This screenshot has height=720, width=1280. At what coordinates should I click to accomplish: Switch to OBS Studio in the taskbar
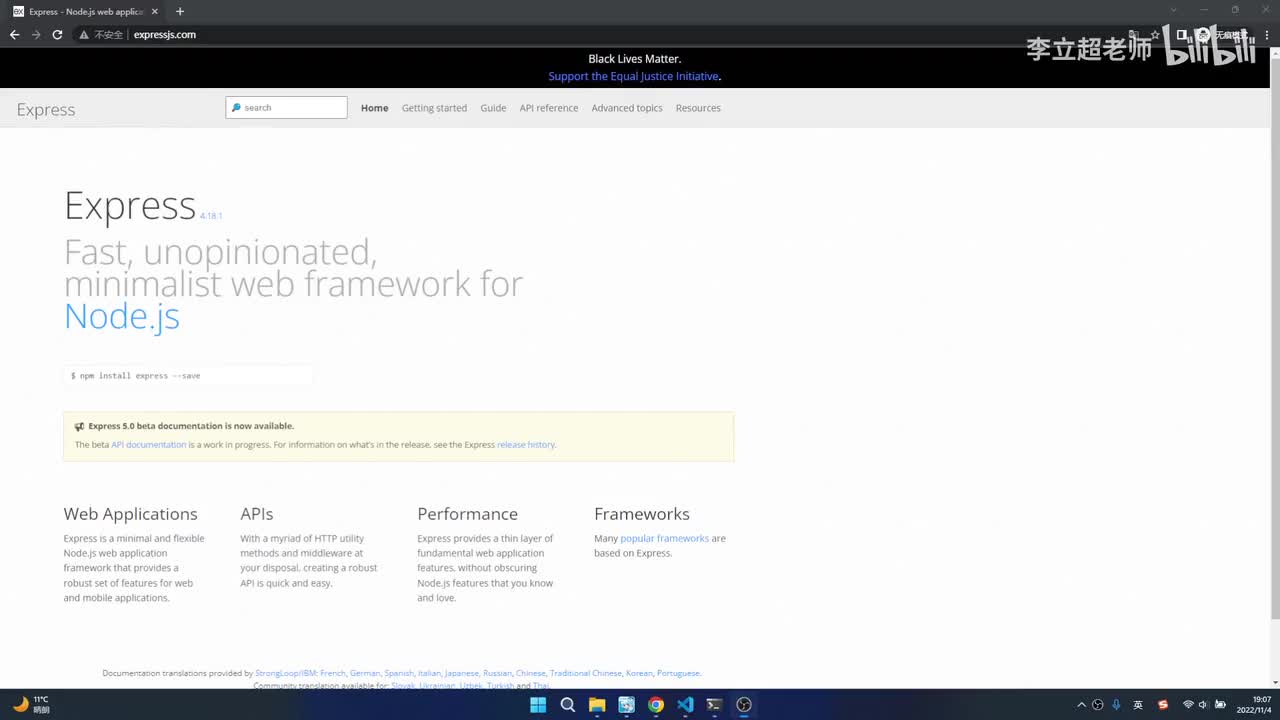[744, 705]
